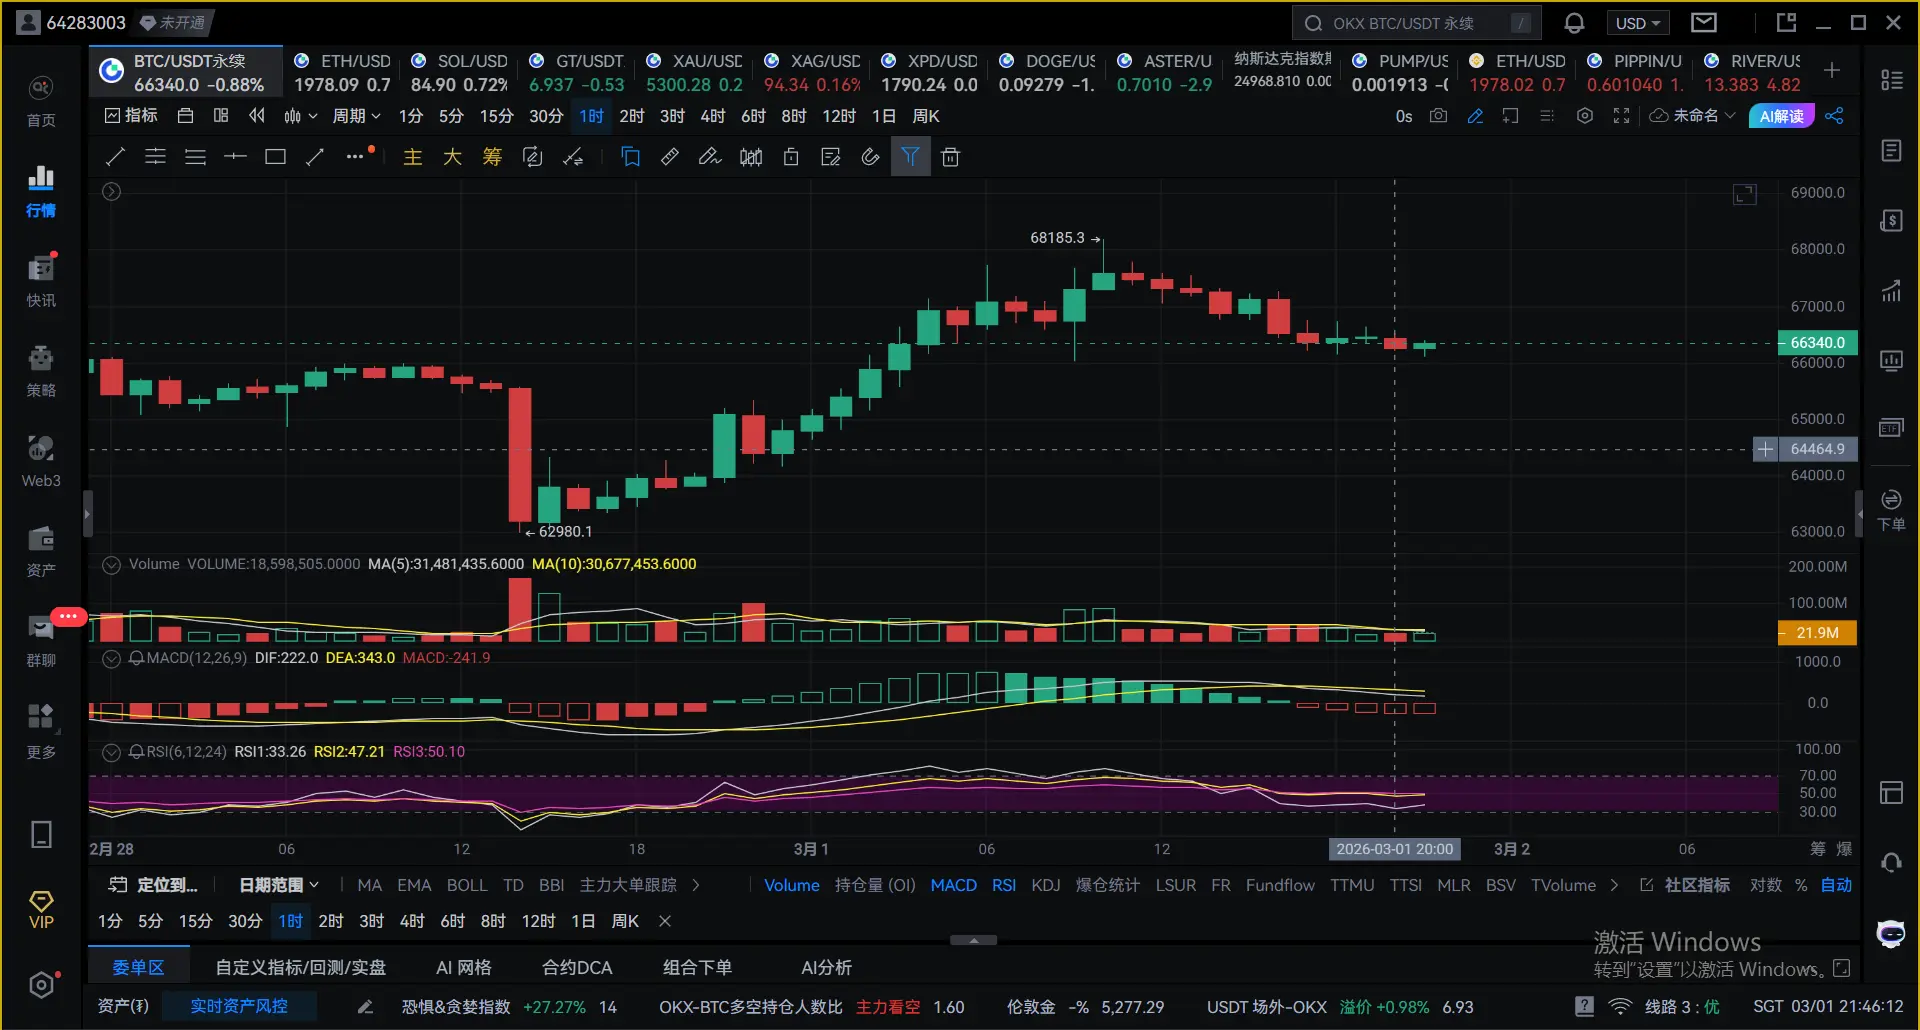Image resolution: width=1920 pixels, height=1030 pixels.
Task: Open the USD currency dropdown
Action: click(1638, 23)
